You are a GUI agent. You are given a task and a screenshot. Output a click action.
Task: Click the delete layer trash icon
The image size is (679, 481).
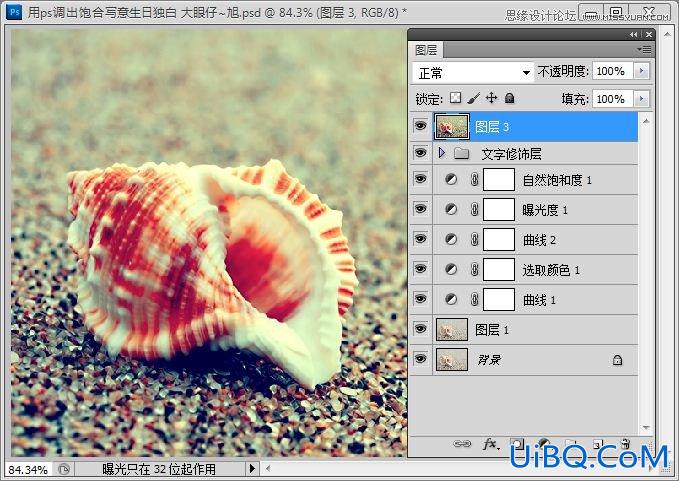click(x=625, y=443)
